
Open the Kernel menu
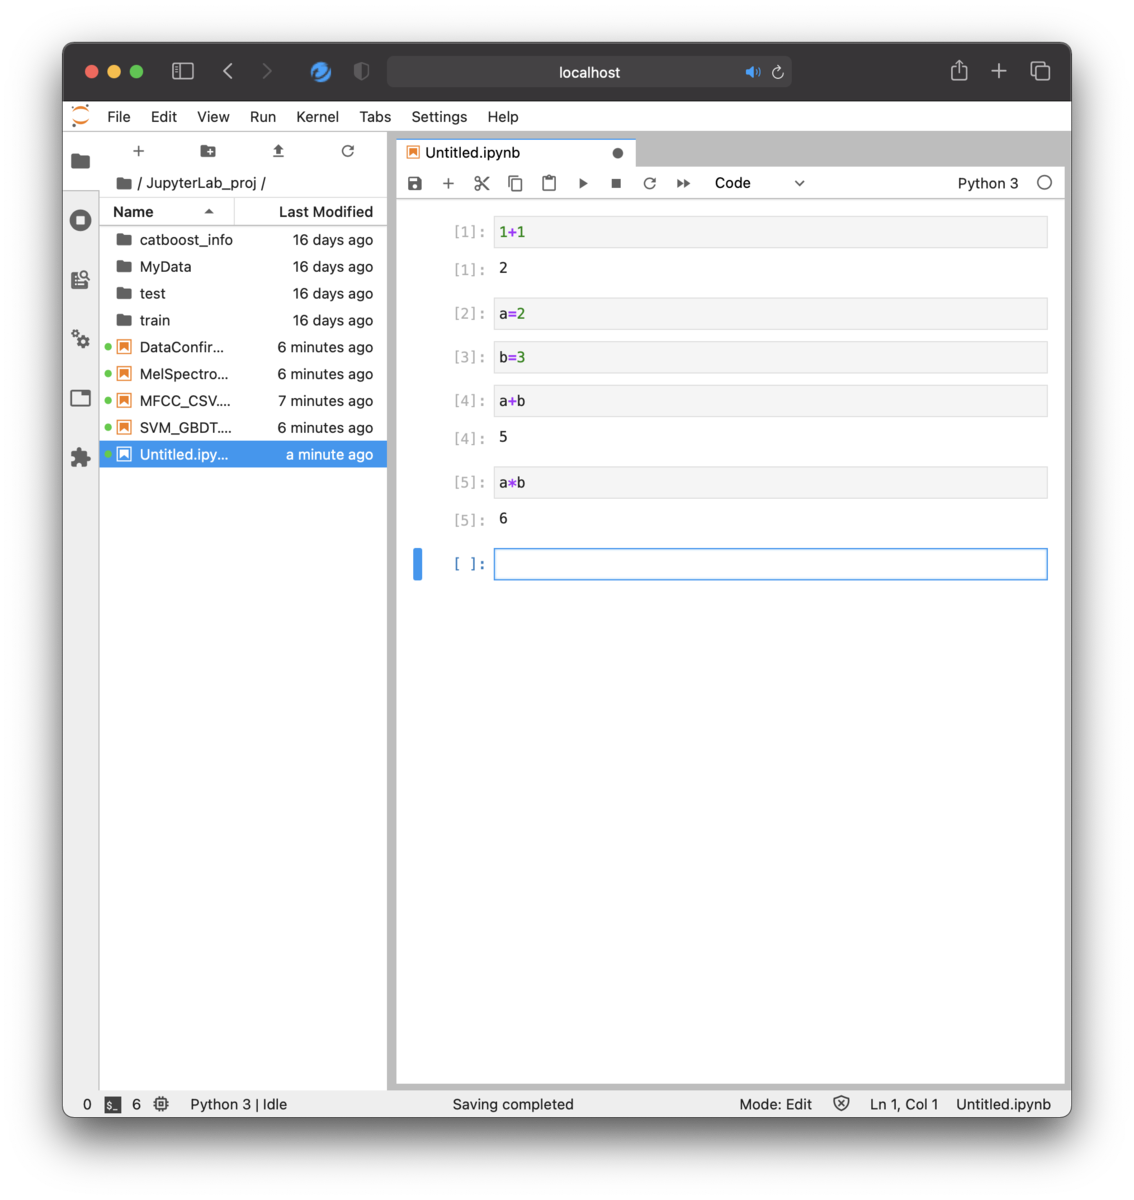click(x=317, y=117)
